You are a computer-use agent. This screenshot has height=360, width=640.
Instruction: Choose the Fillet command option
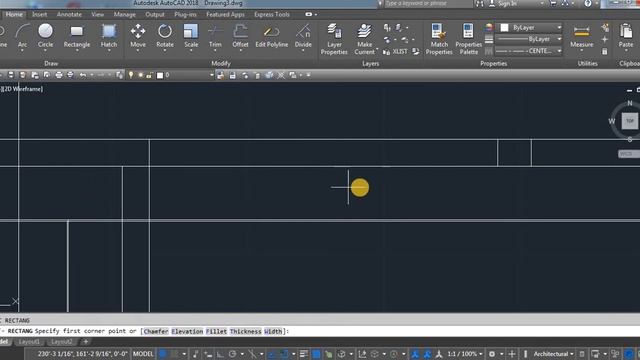point(216,331)
